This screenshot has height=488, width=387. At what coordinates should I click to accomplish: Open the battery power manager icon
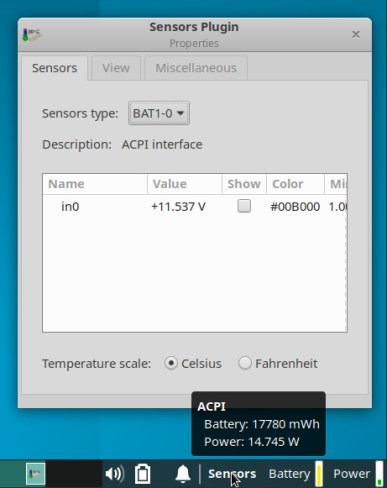143,474
